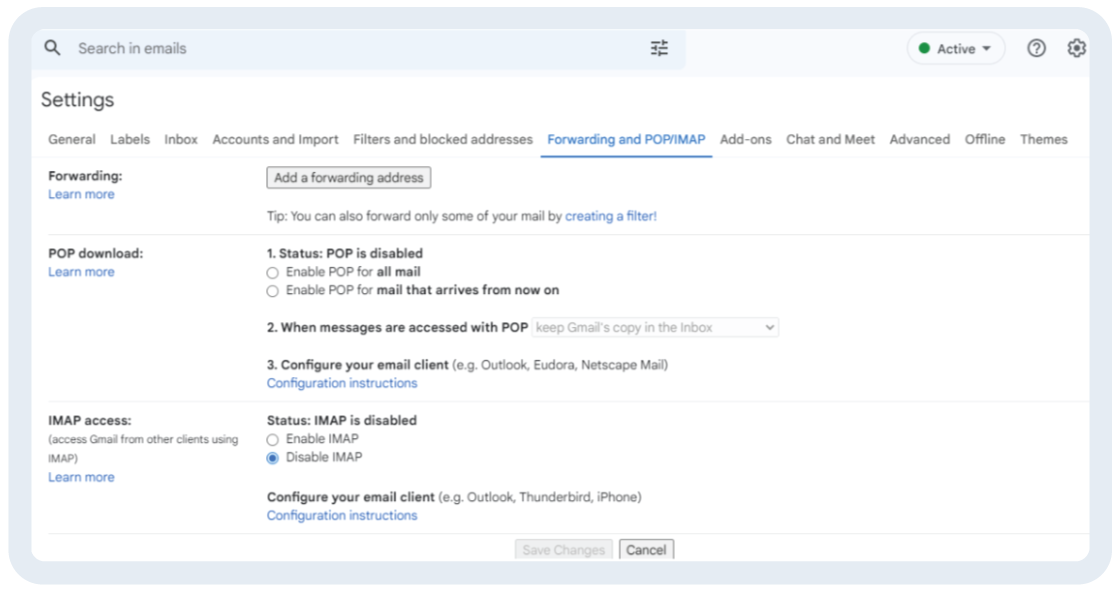The width and height of the screenshot is (1120, 590).
Task: Select the Enable IMAP option
Action: coord(273,439)
